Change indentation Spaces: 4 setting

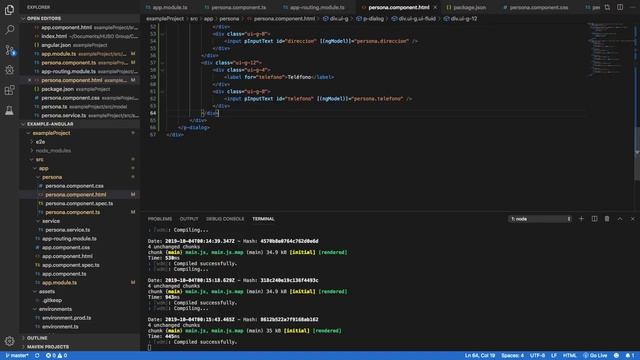pos(512,356)
